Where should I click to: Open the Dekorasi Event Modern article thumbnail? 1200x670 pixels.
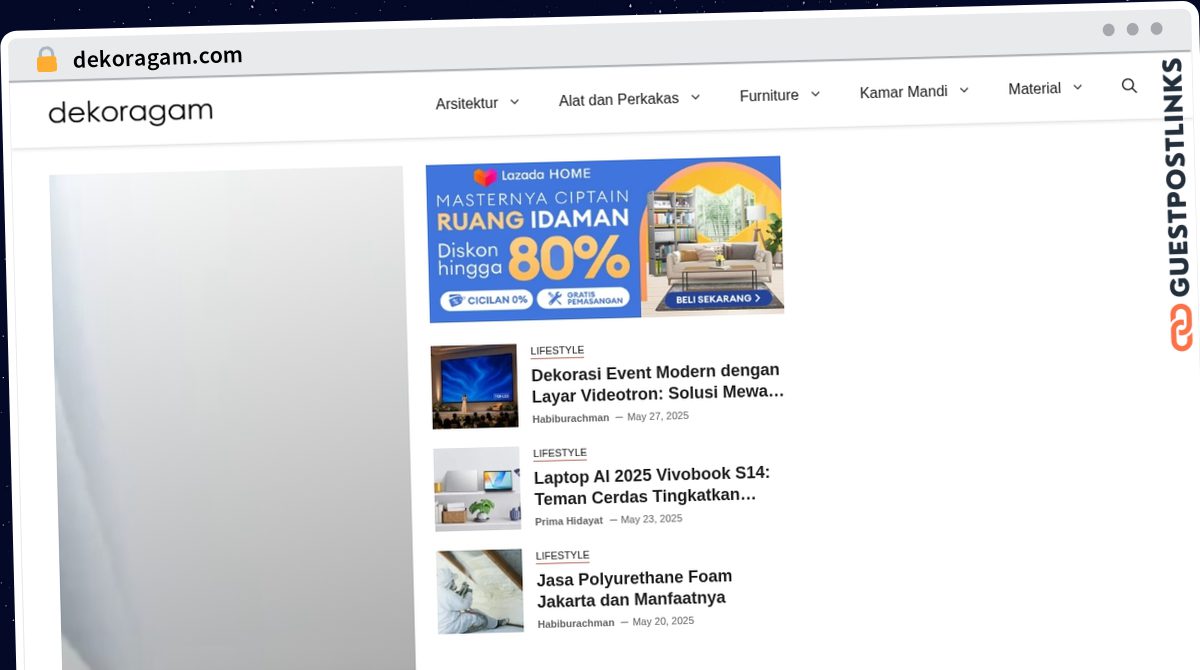474,386
